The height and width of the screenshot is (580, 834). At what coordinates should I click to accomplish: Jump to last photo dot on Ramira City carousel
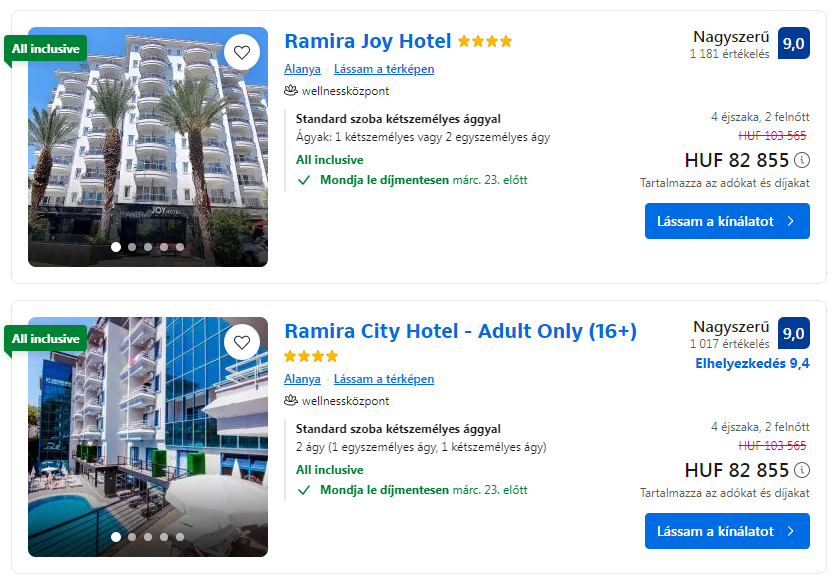[x=180, y=537]
